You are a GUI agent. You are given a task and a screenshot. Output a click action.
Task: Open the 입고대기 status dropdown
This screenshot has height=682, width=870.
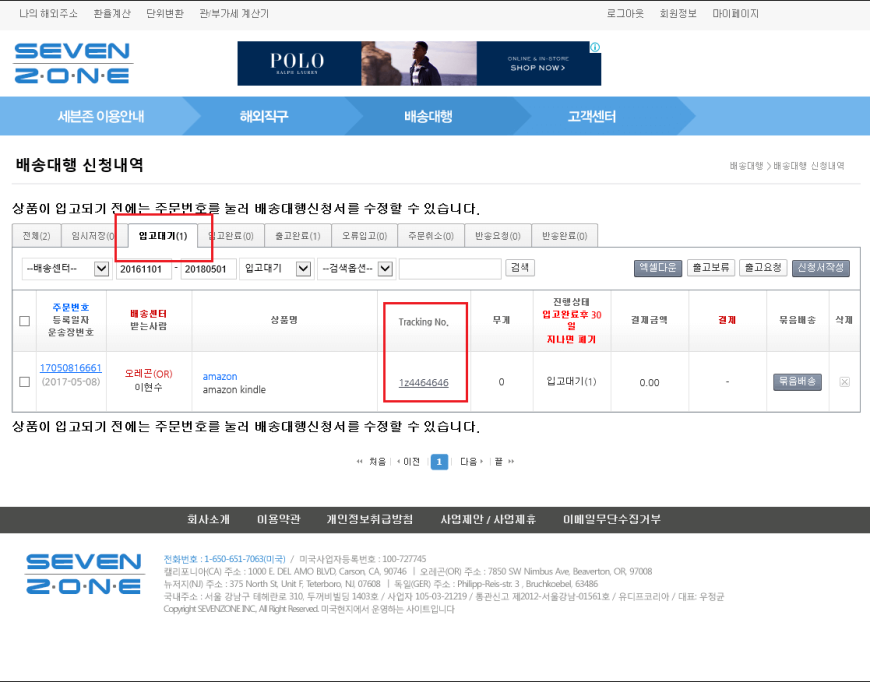[276, 269]
